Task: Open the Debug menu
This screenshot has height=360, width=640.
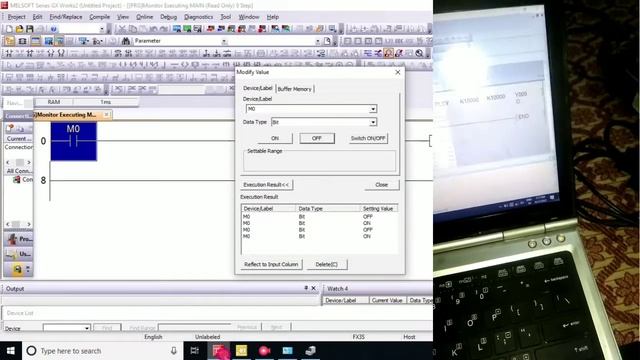Action: coord(169,17)
